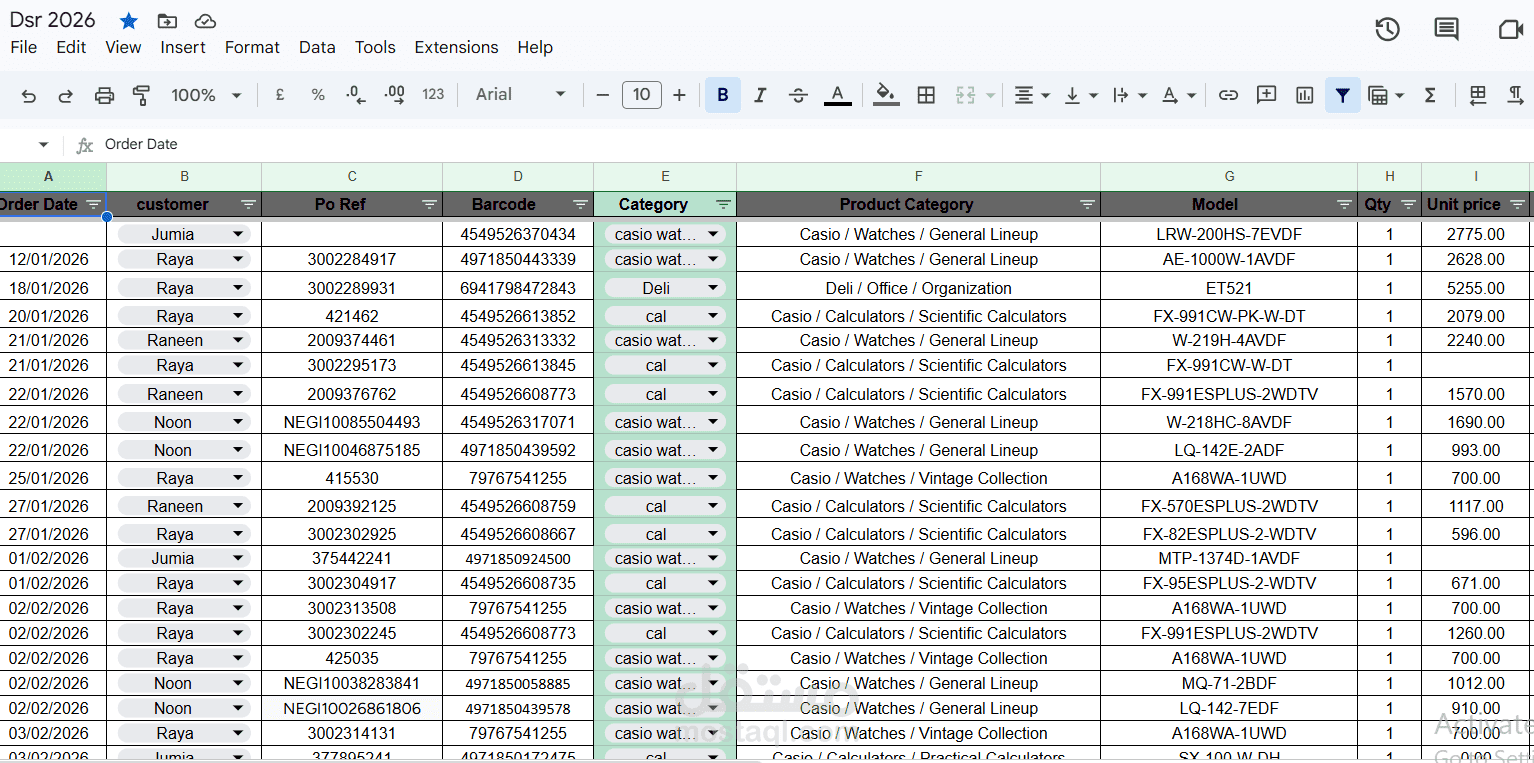This screenshot has height=763, width=1534.
Task: Click the font size input box
Action: pyautogui.click(x=641, y=95)
